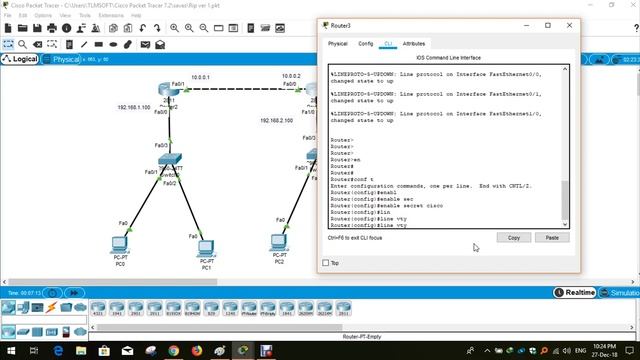
Task: Add a Simple PDU envelope
Action: pos(145,44)
